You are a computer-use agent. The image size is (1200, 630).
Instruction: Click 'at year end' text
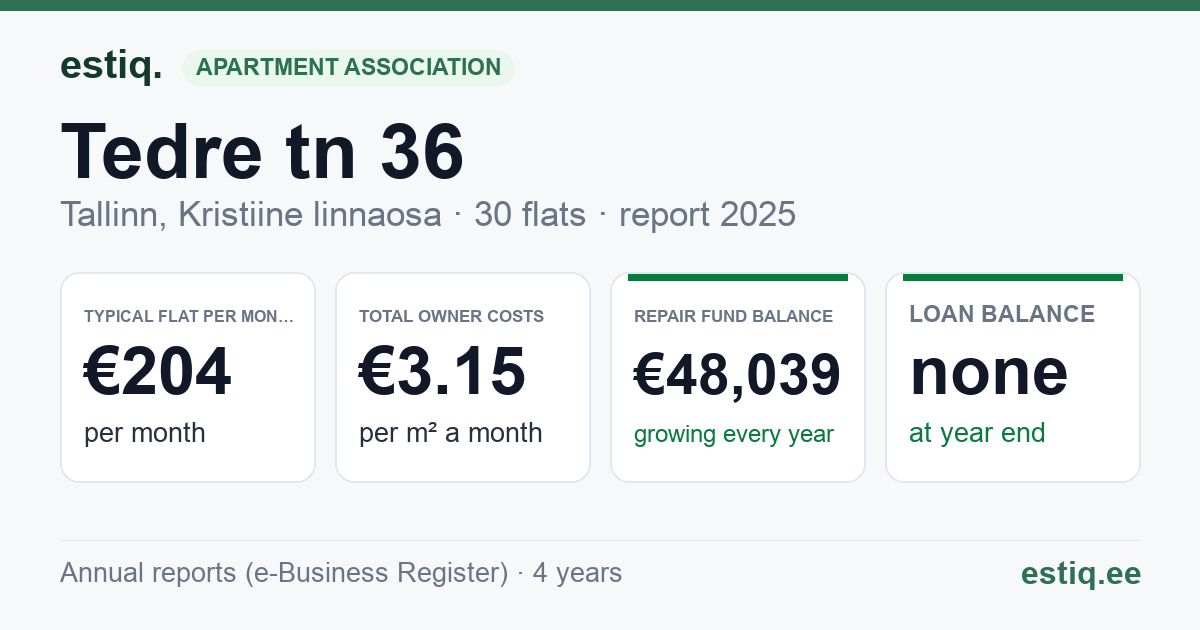pyautogui.click(x=977, y=433)
